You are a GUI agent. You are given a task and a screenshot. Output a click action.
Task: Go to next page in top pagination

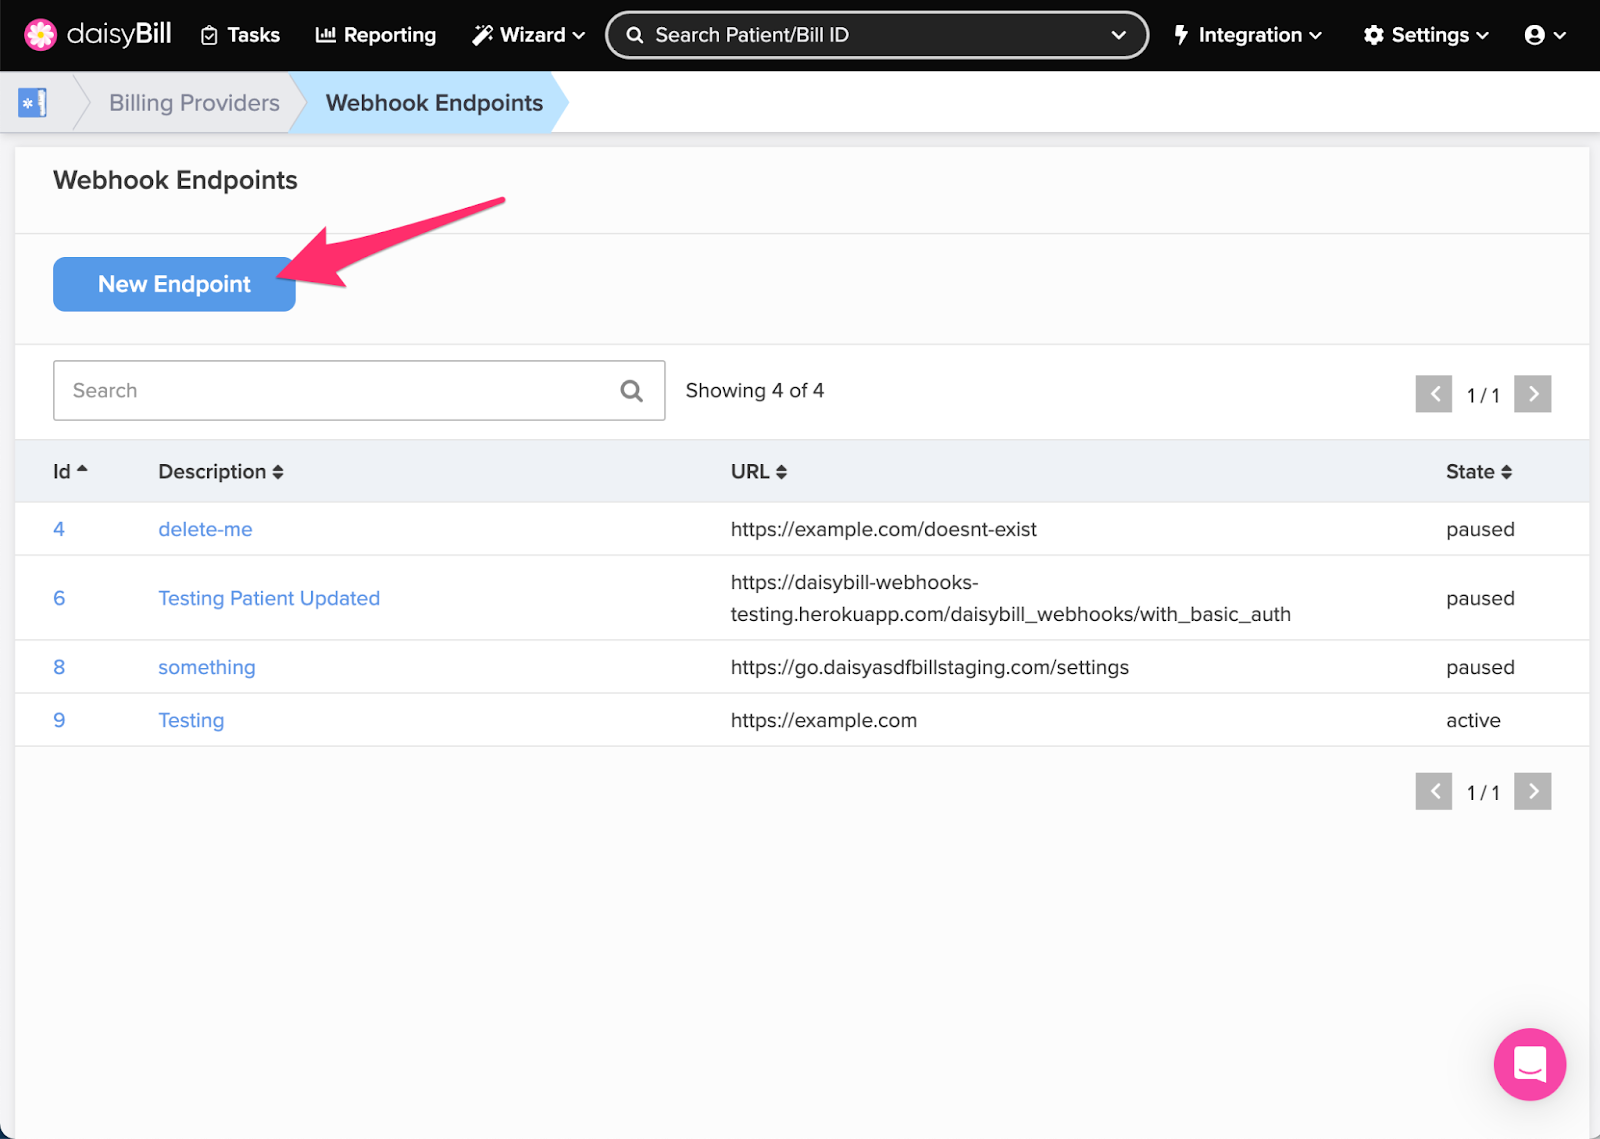(1532, 394)
